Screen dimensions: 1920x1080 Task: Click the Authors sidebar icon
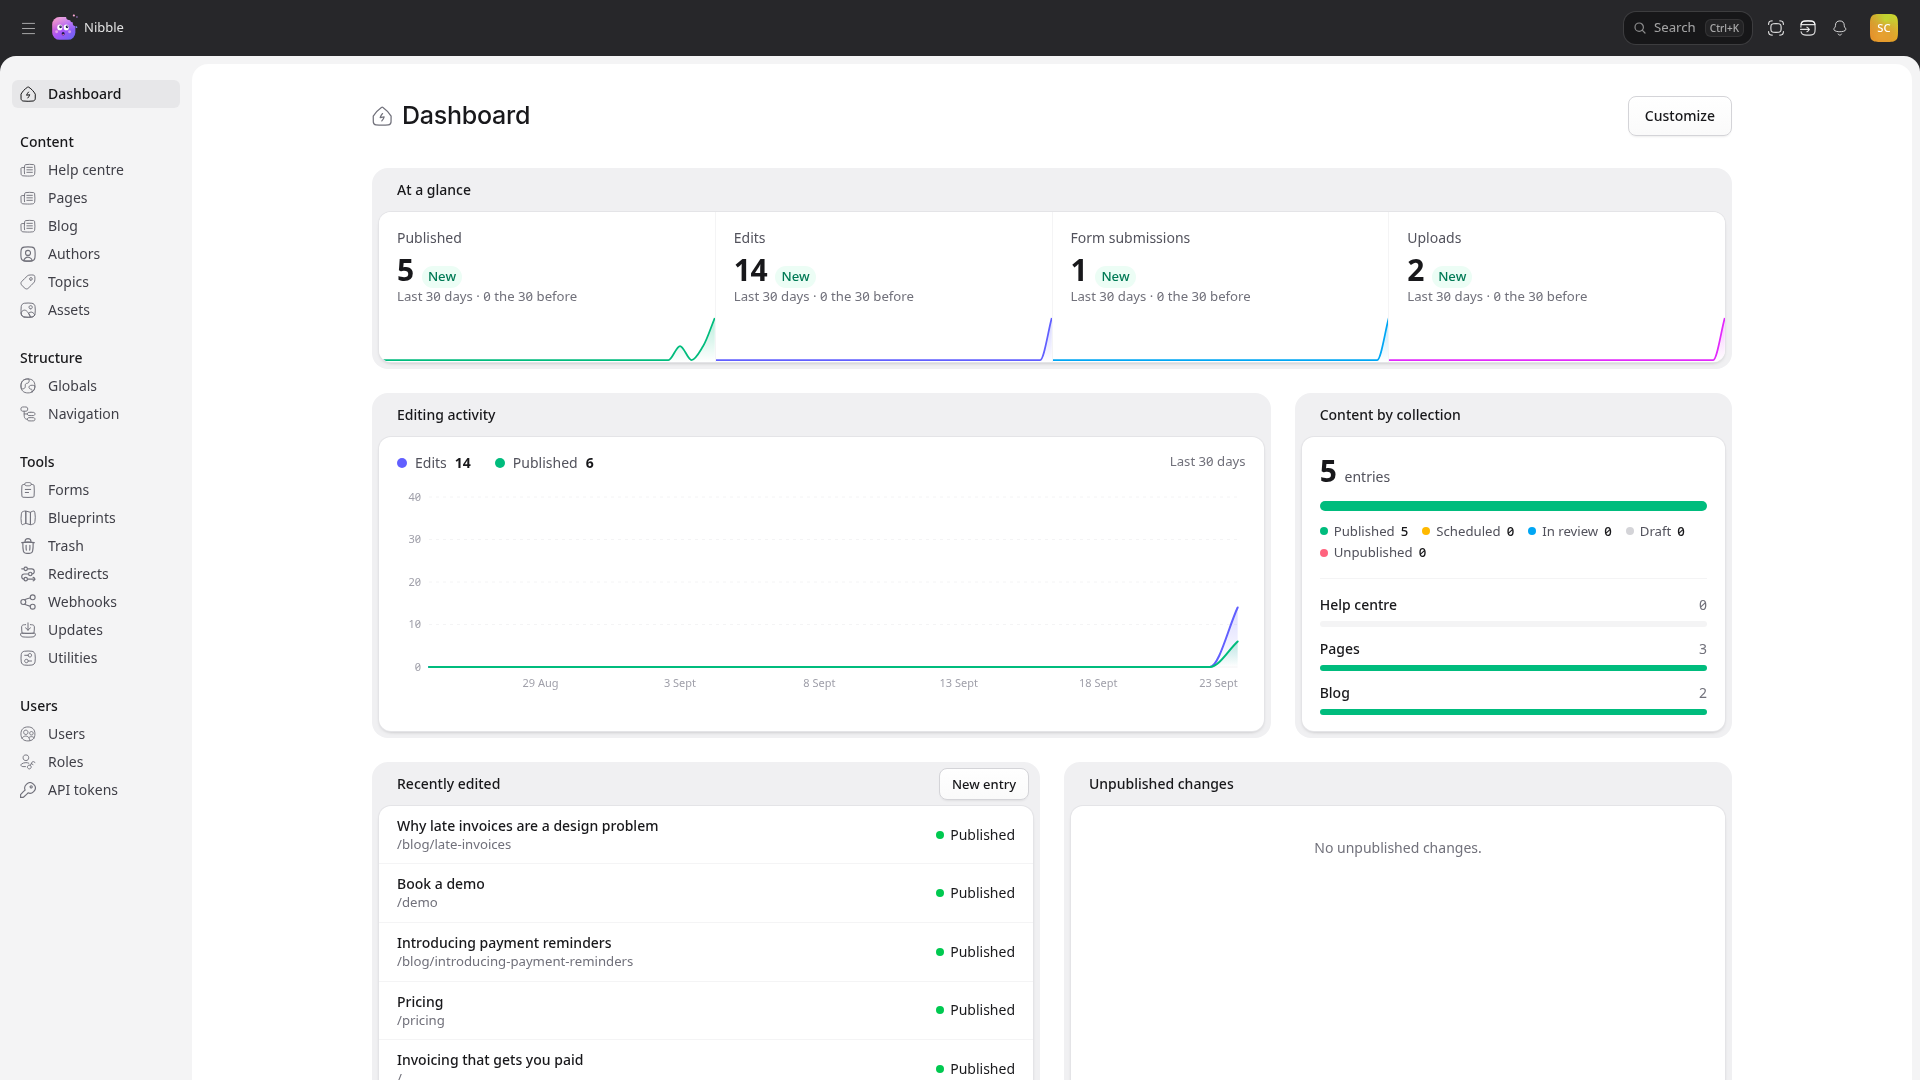click(x=28, y=254)
